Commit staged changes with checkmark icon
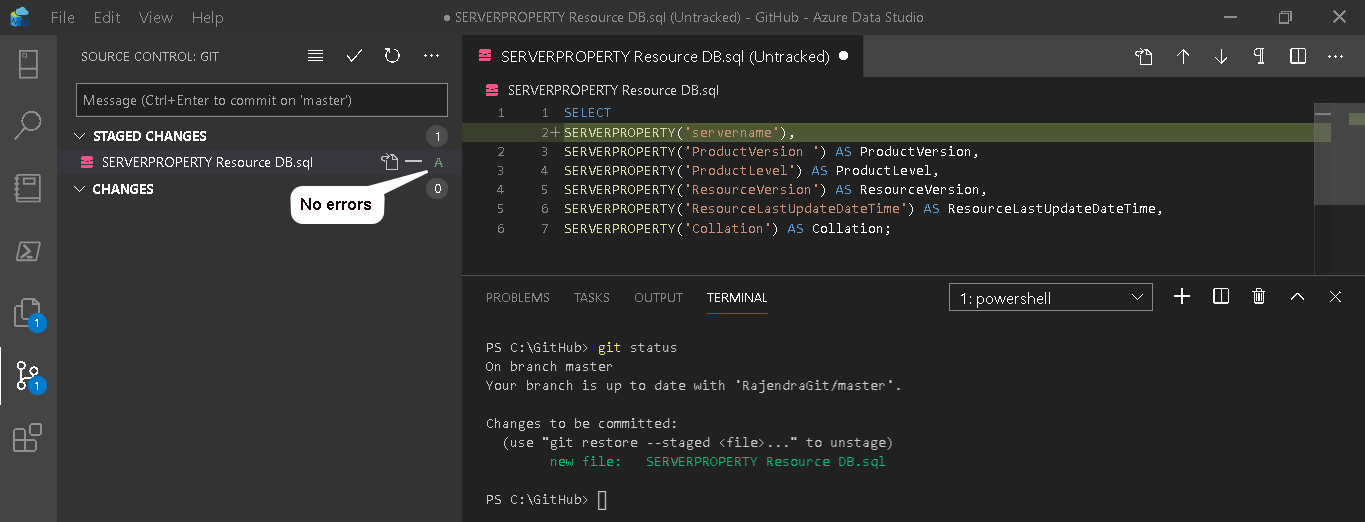 pyautogui.click(x=354, y=57)
